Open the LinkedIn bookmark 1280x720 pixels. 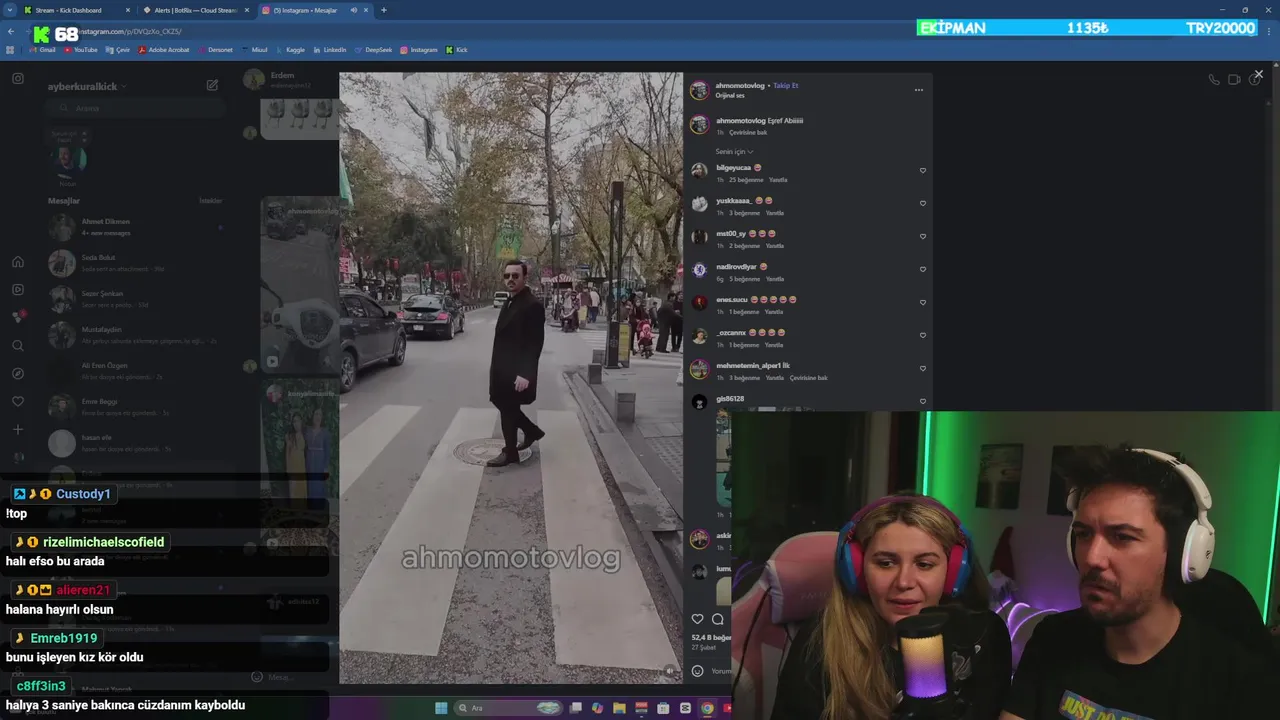(x=329, y=50)
